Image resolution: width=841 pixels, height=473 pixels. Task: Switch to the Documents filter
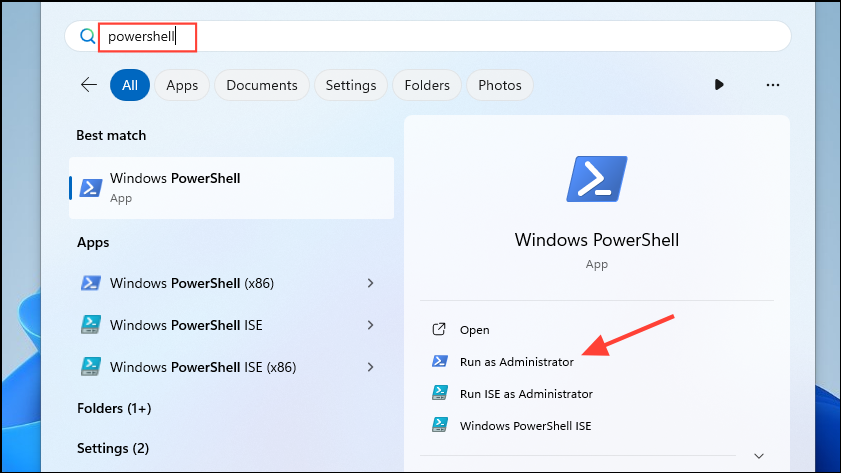pyautogui.click(x=262, y=85)
